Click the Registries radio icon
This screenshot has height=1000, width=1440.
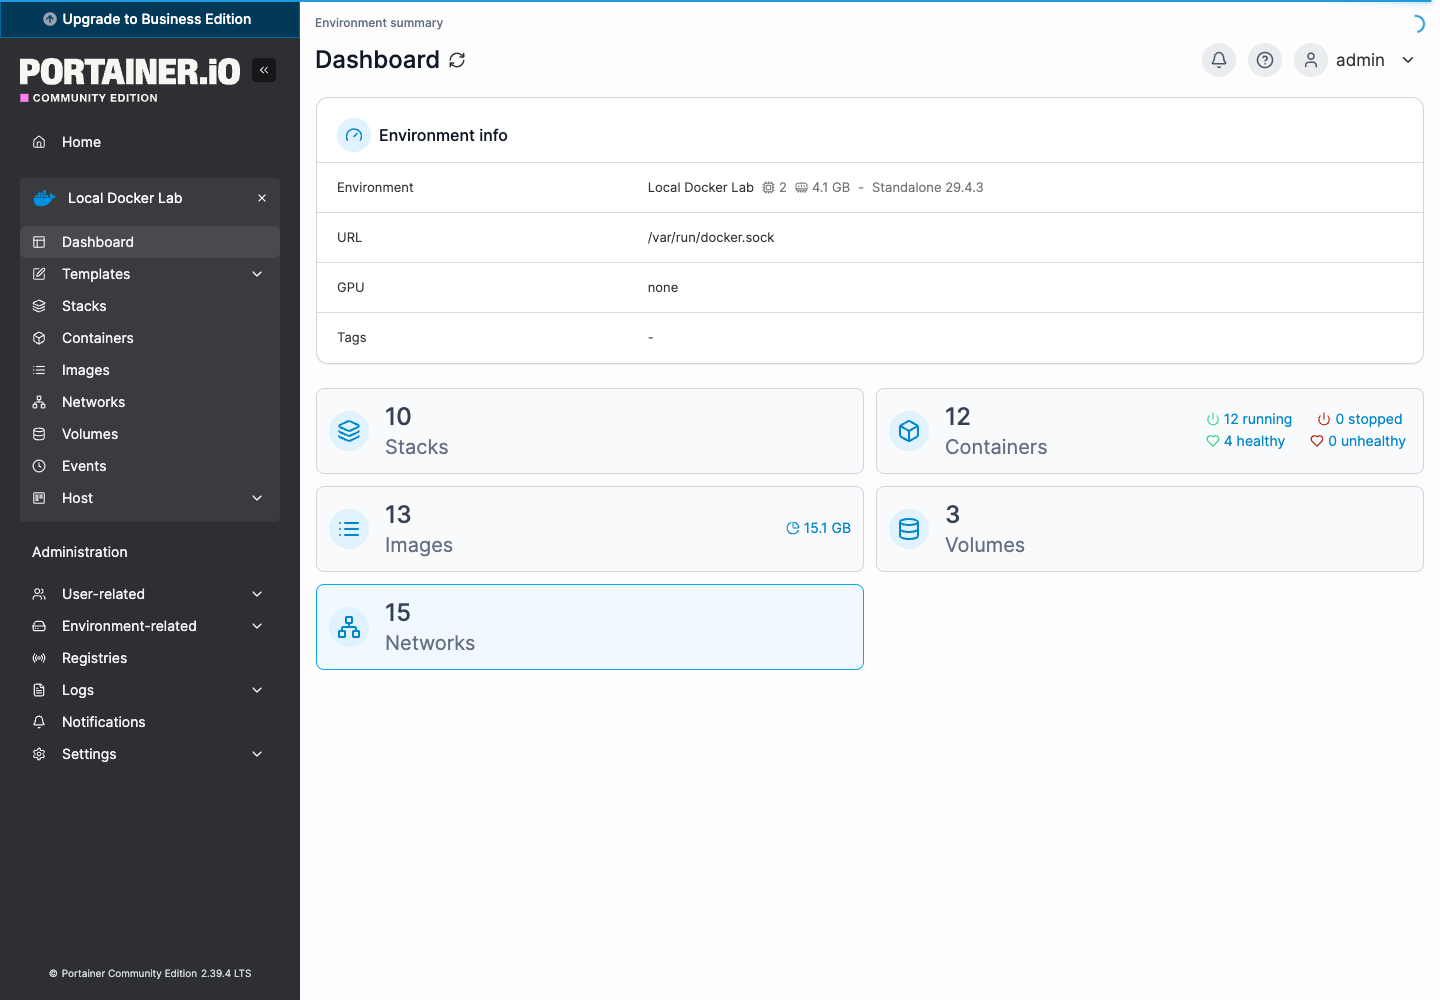(x=39, y=658)
